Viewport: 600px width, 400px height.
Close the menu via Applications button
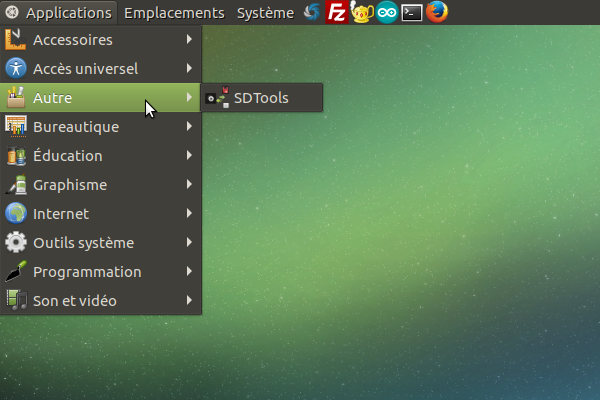(x=59, y=13)
